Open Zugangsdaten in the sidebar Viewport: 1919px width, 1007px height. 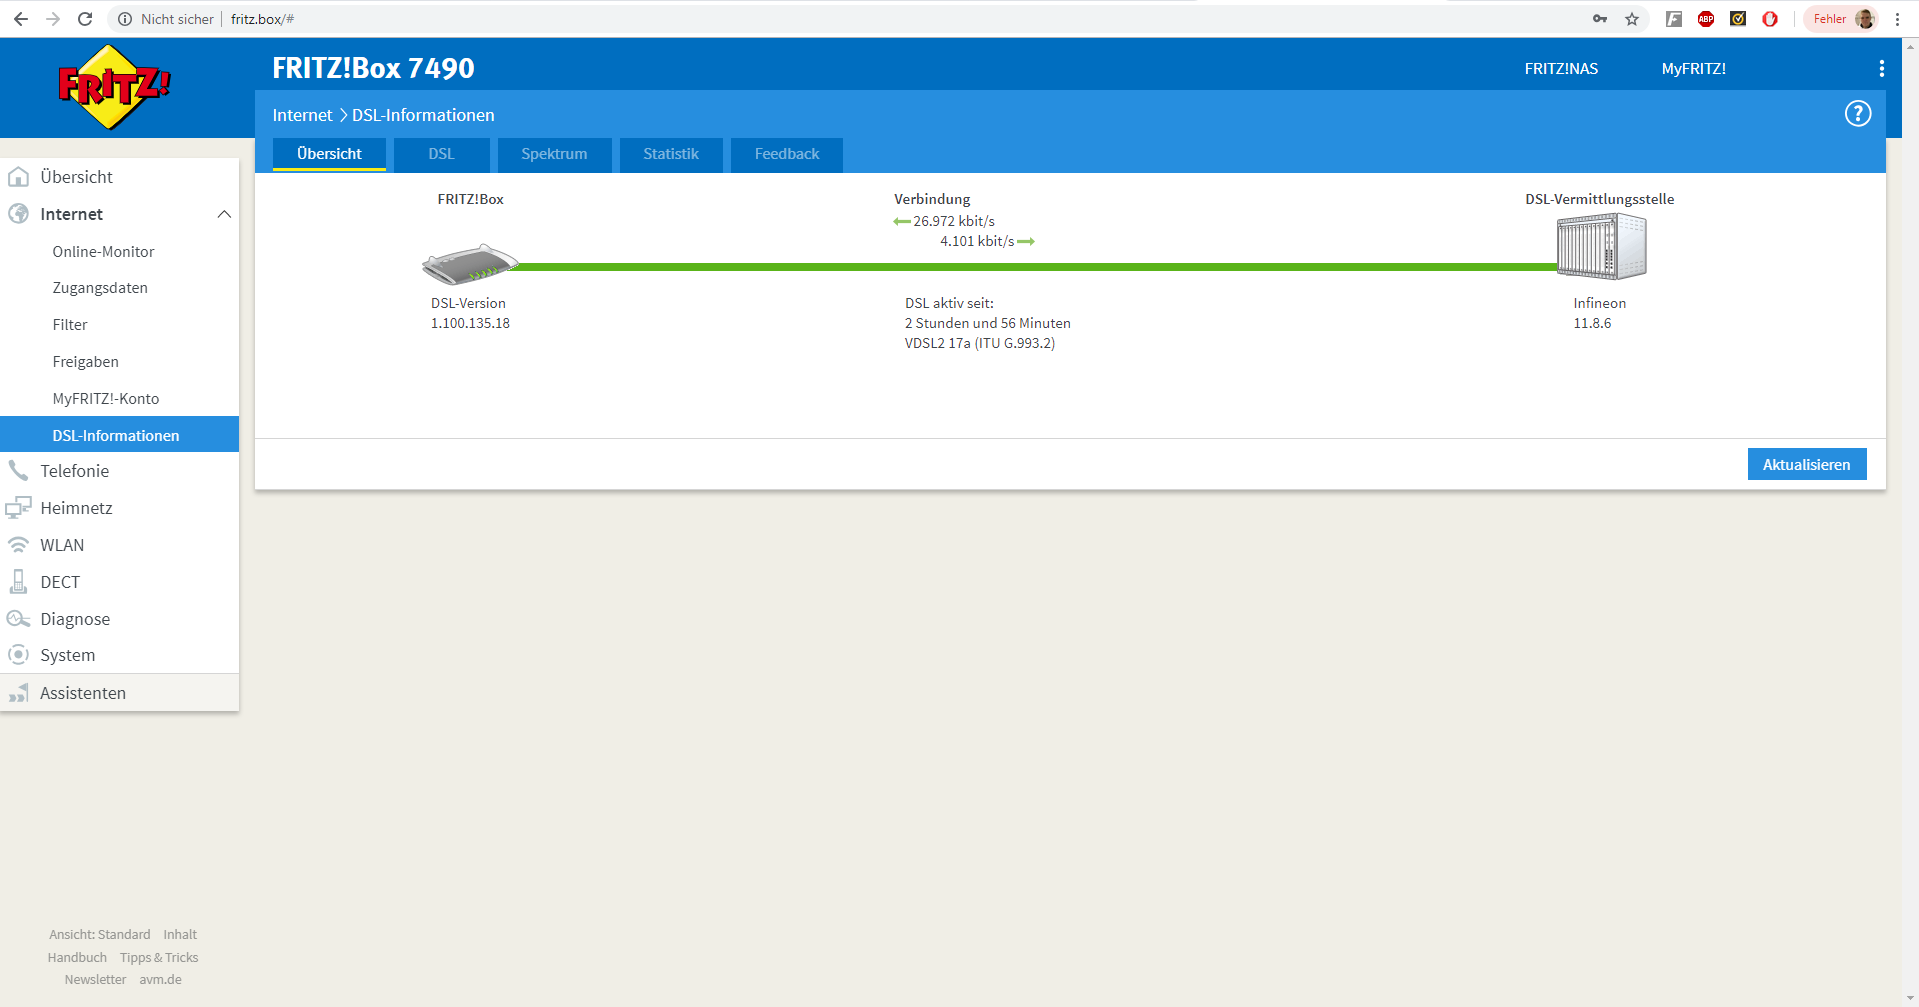pyautogui.click(x=100, y=288)
